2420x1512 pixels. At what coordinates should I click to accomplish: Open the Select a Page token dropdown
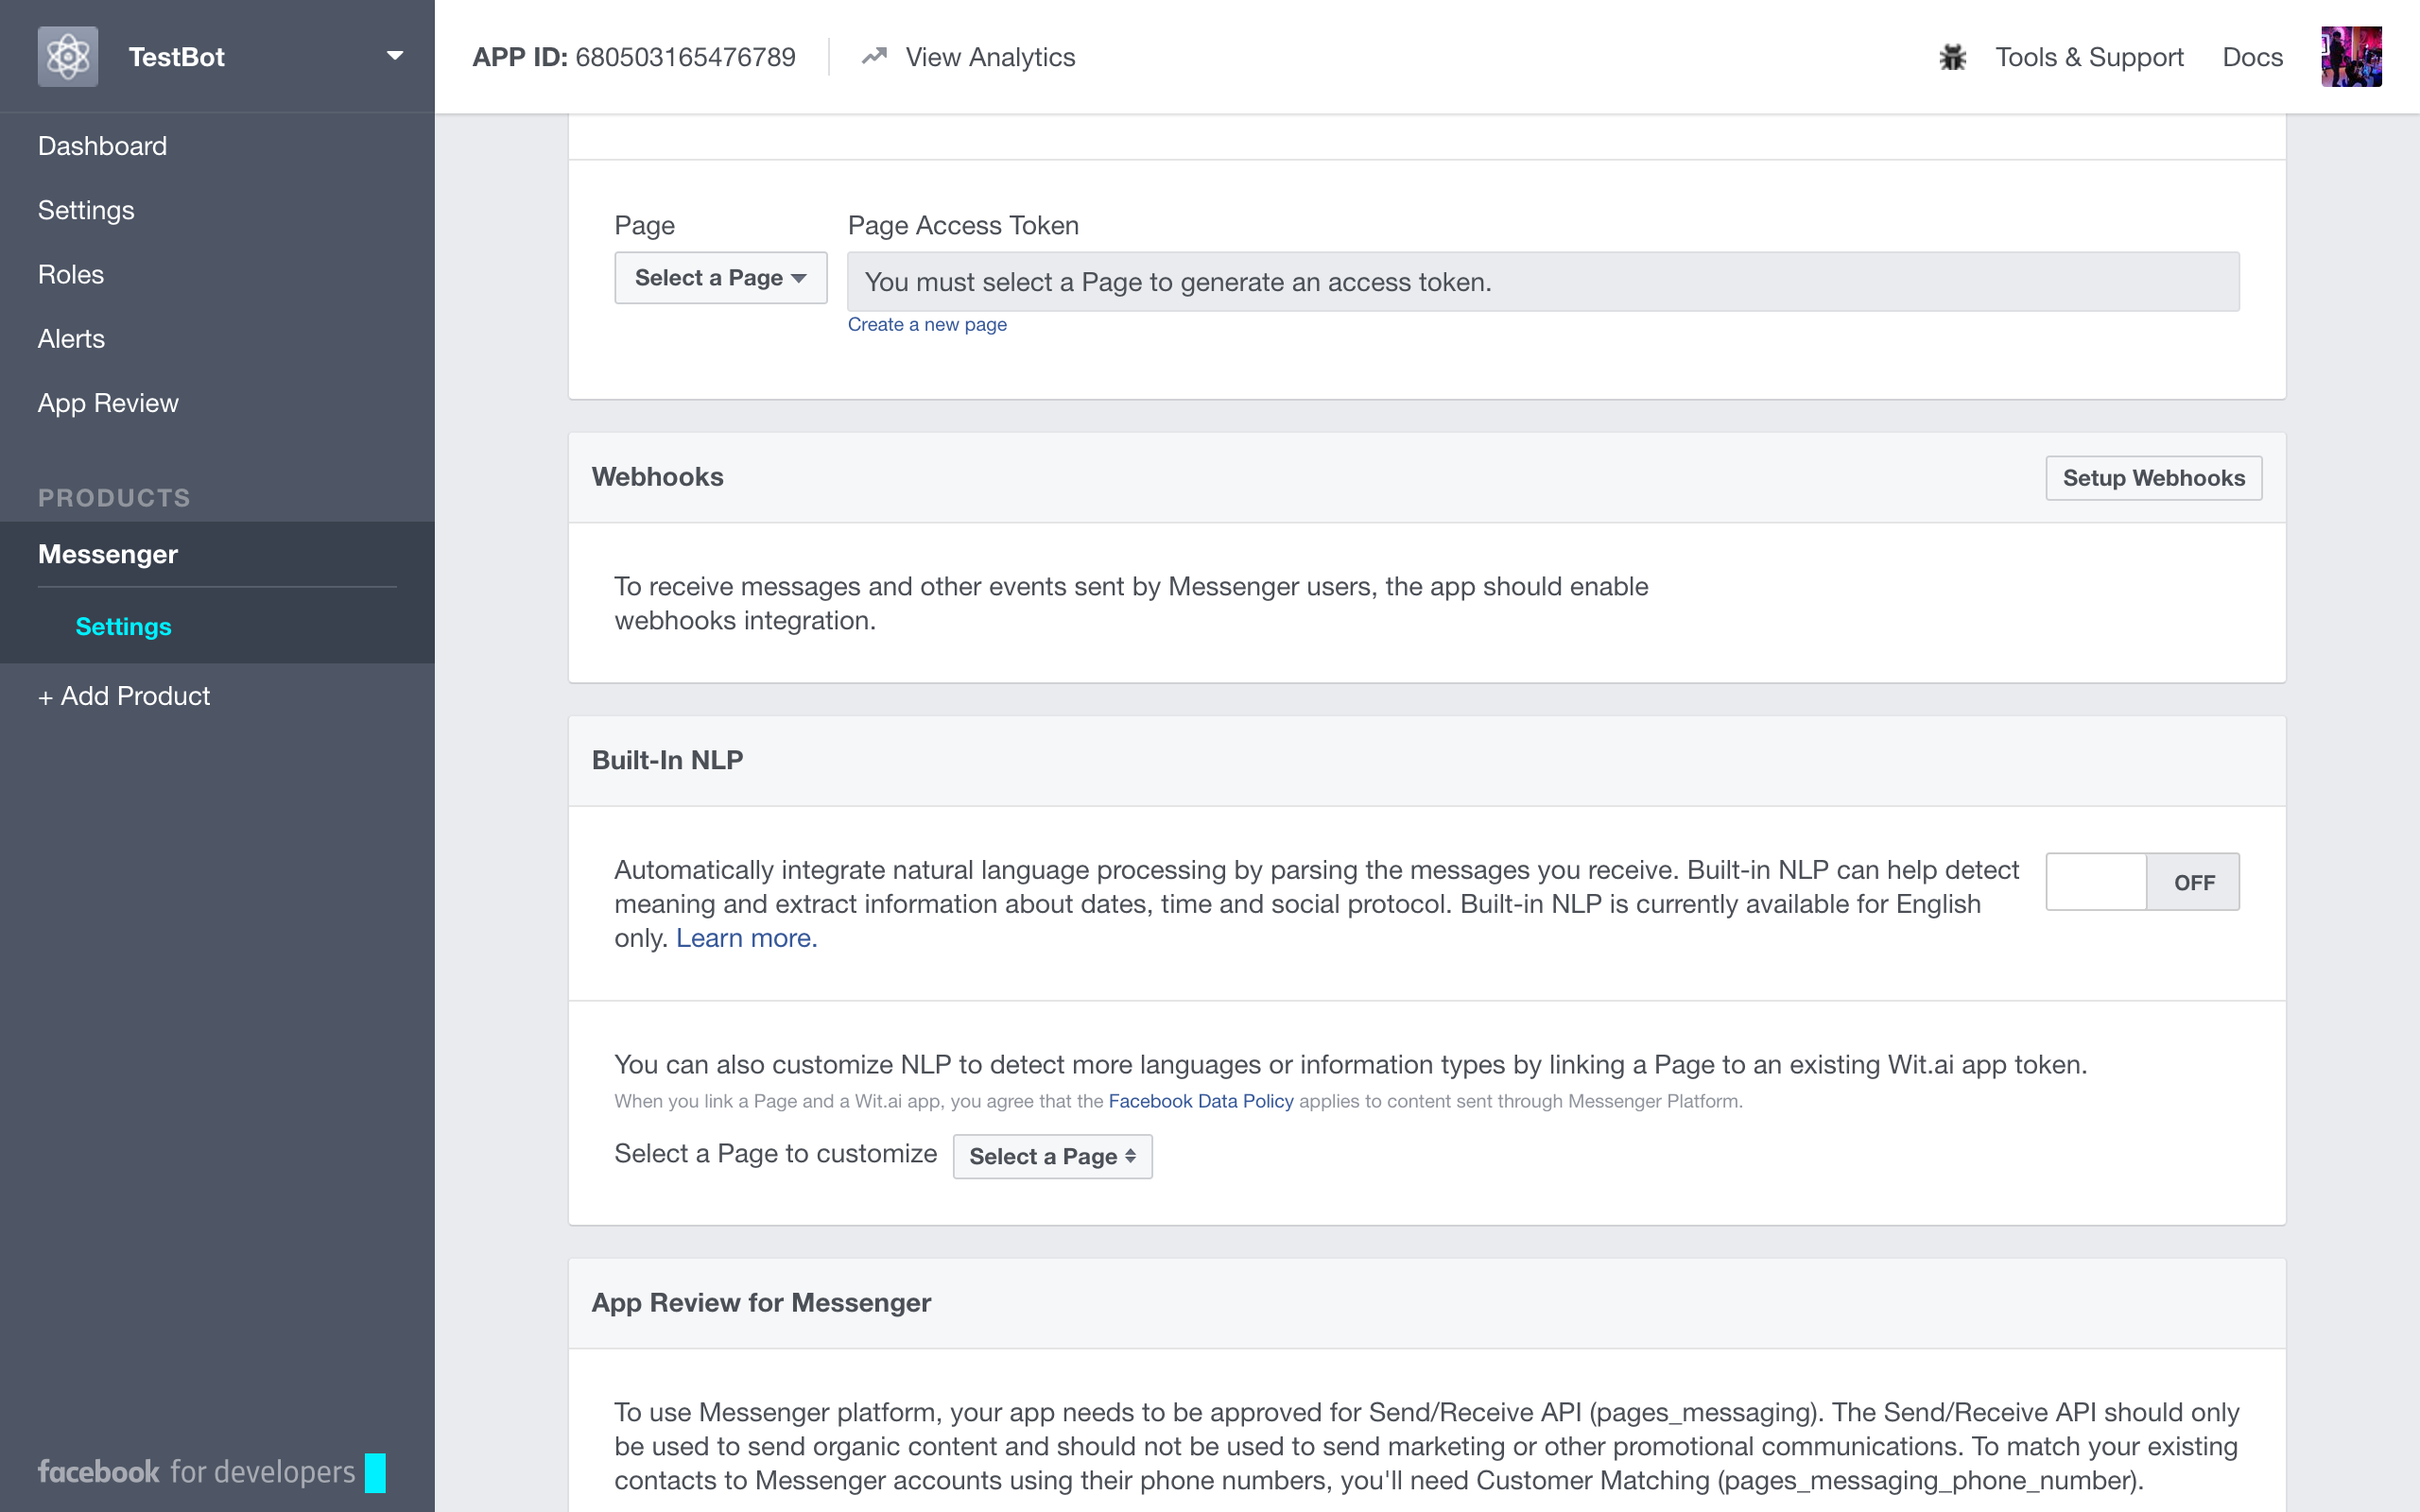coord(720,278)
